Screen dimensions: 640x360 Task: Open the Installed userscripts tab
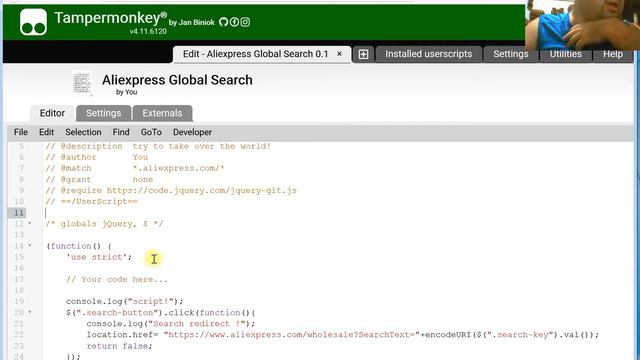429,54
